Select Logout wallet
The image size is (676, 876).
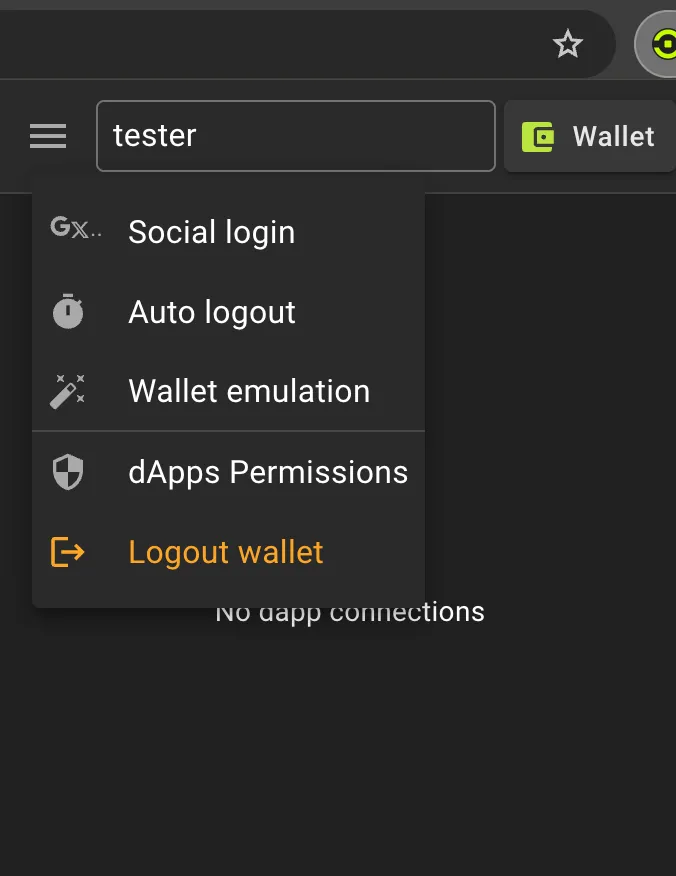[225, 551]
